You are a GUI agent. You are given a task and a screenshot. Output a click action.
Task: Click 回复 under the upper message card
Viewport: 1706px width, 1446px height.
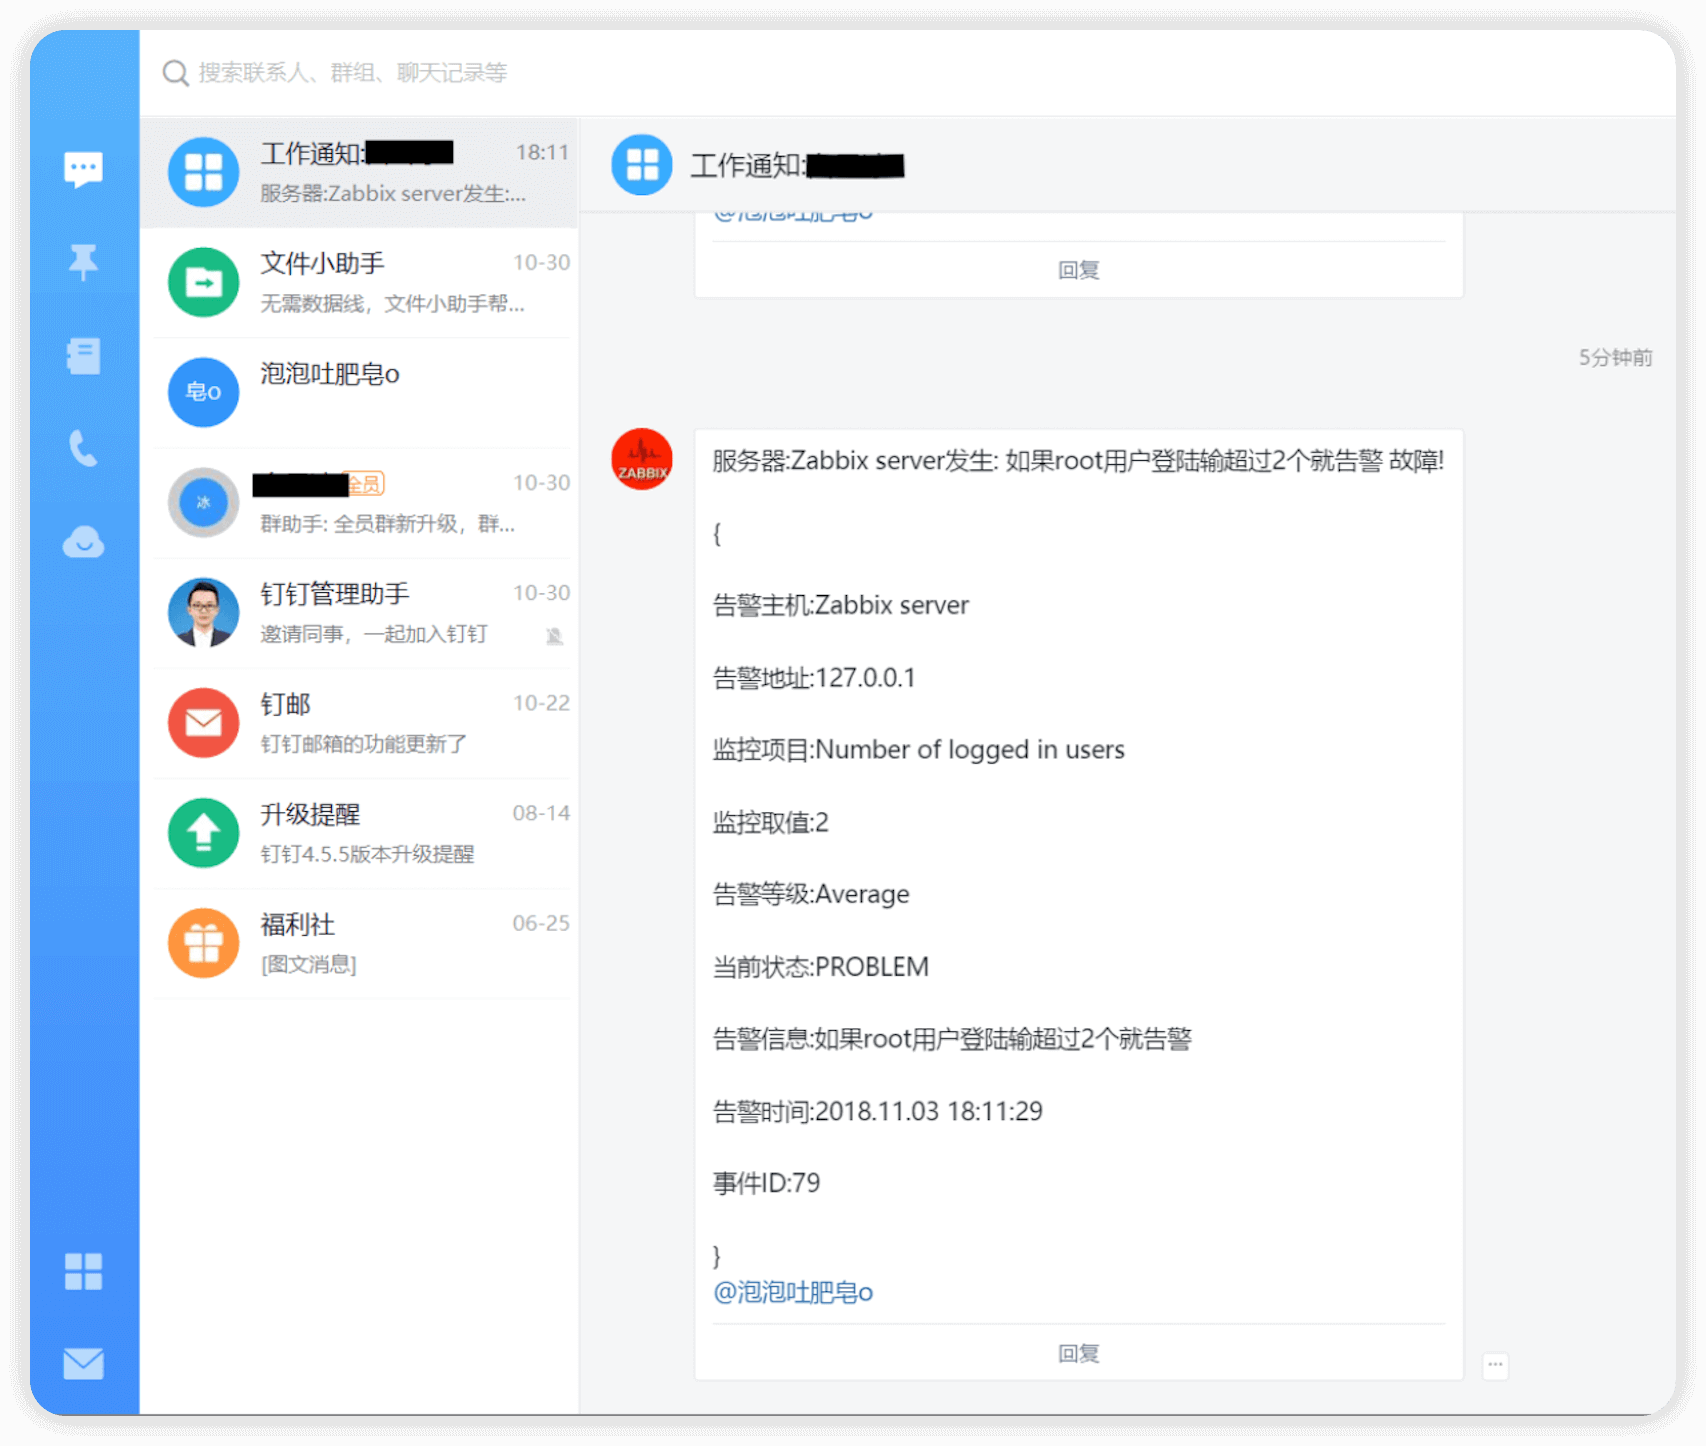(1079, 270)
